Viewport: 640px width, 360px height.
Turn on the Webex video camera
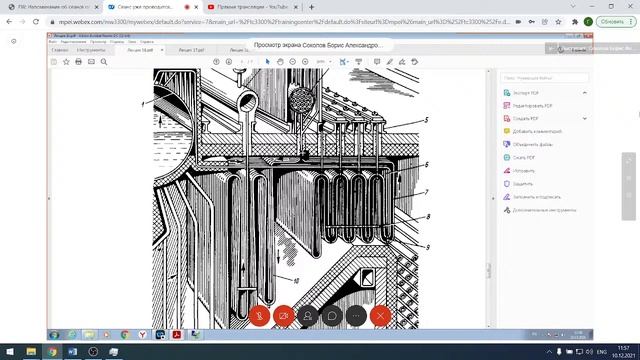(284, 316)
